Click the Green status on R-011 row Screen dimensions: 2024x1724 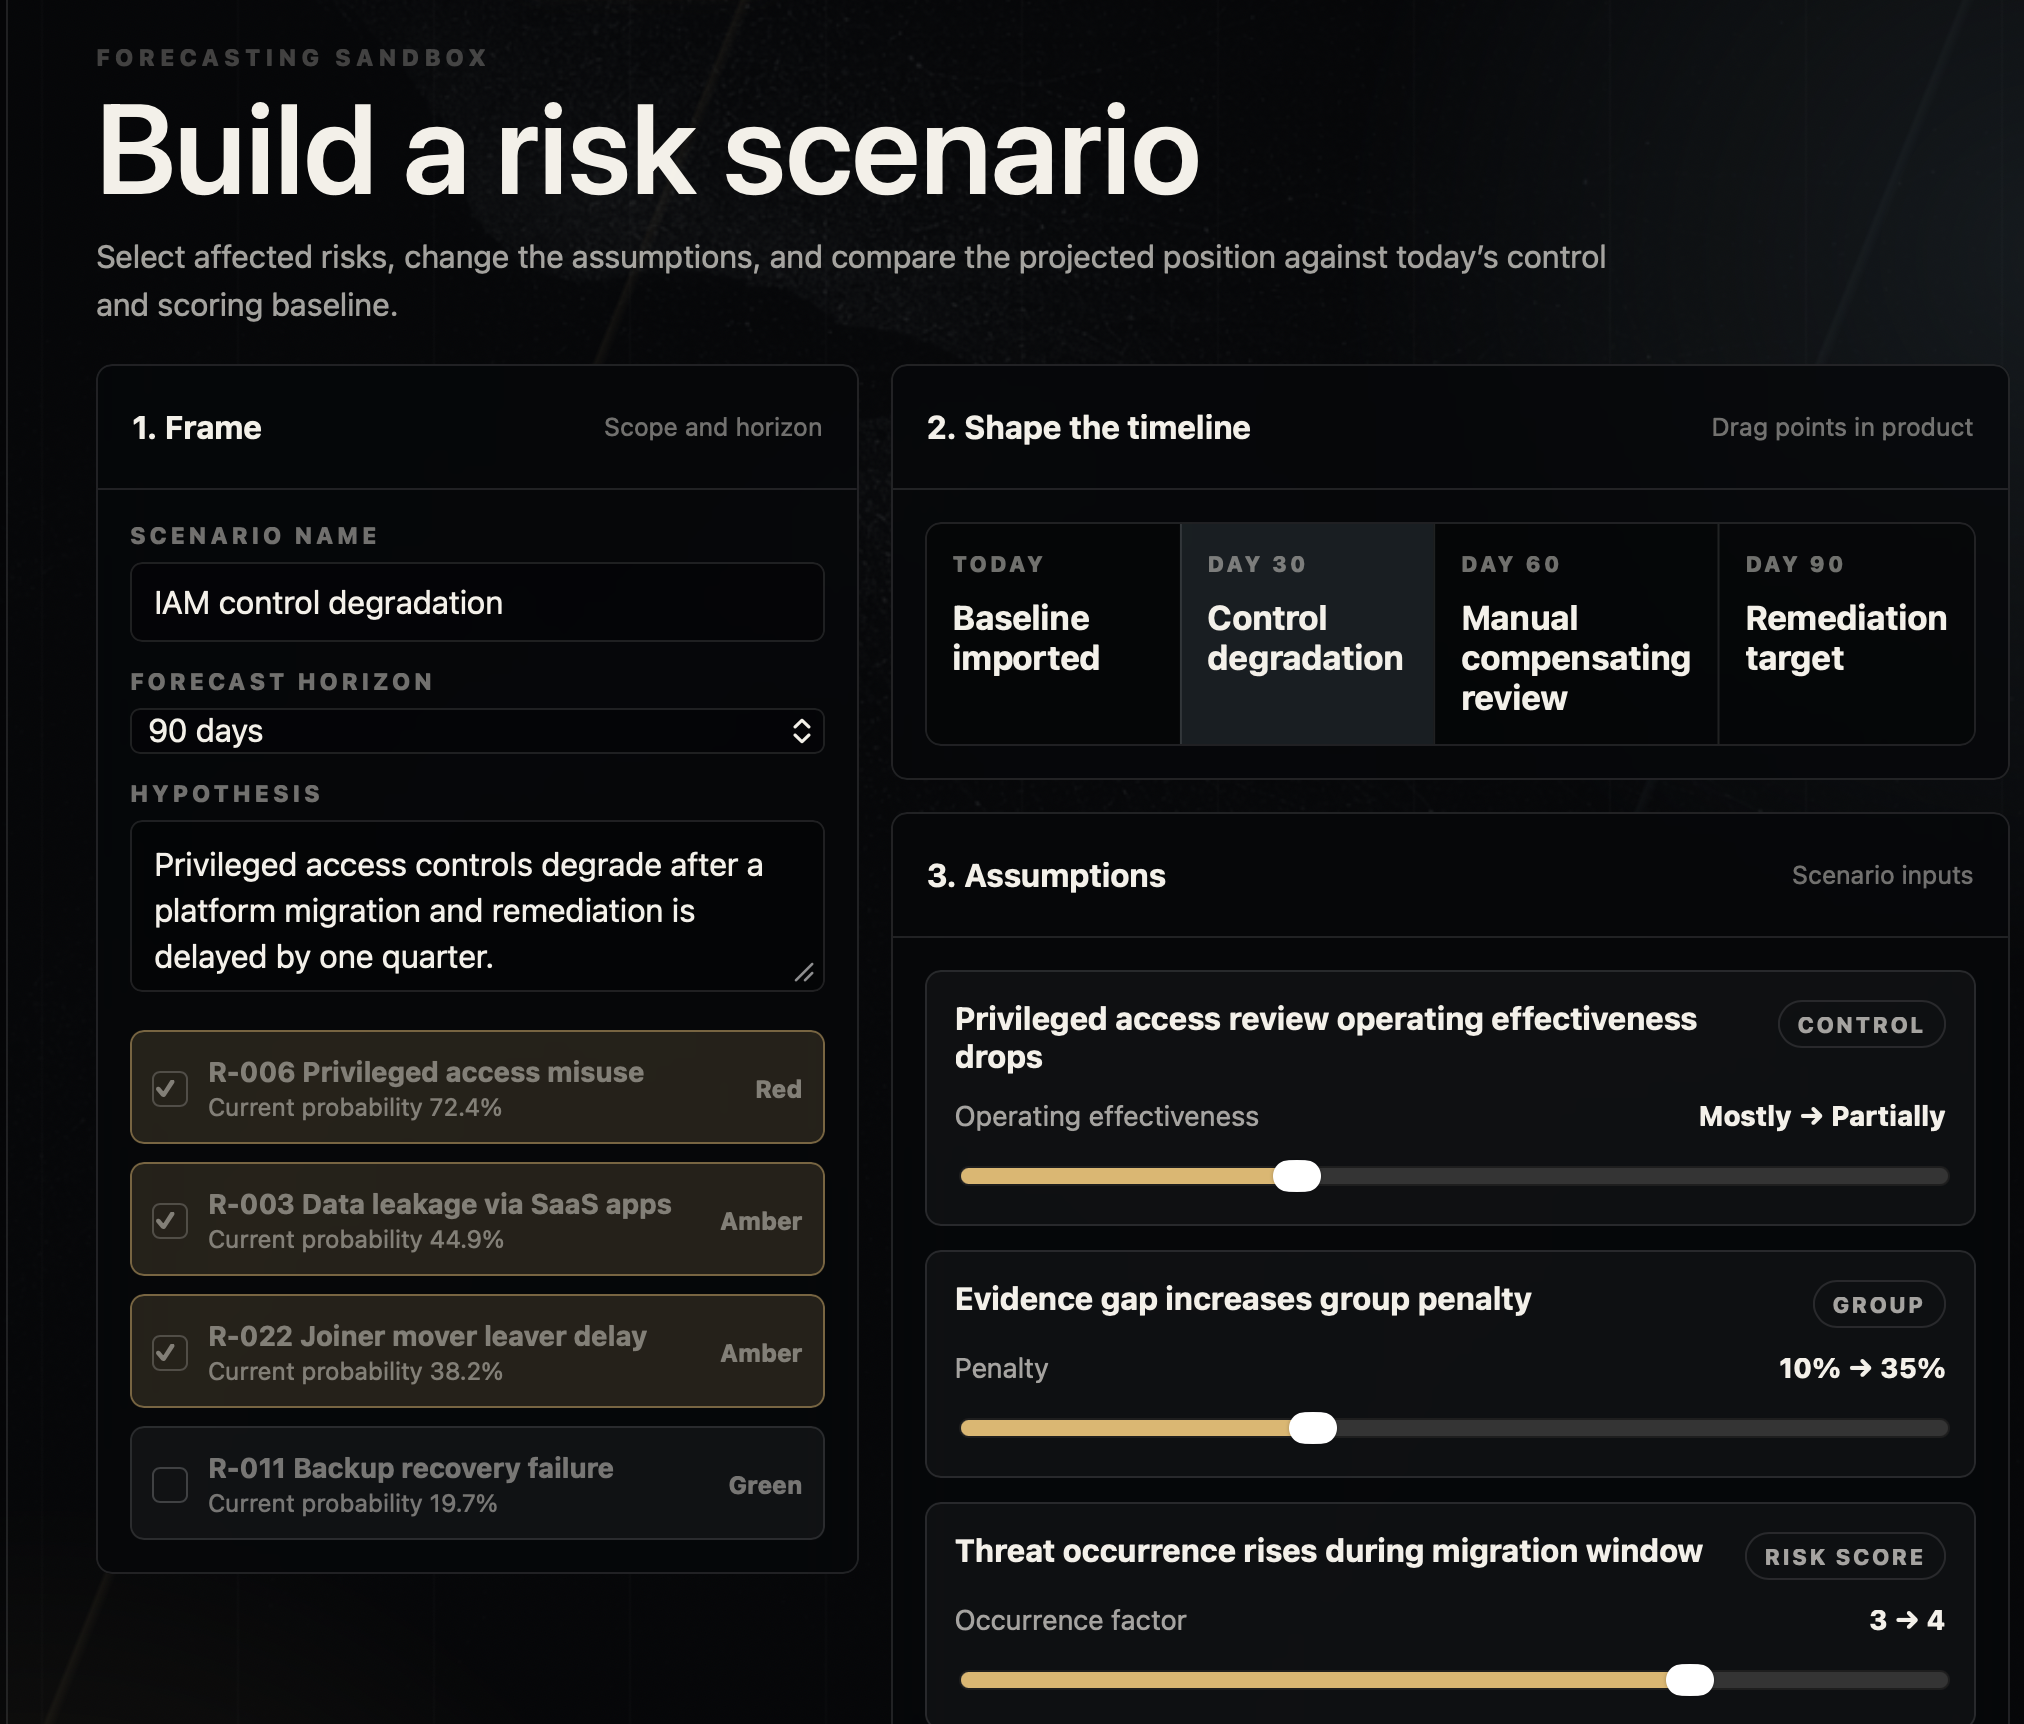(x=765, y=1485)
